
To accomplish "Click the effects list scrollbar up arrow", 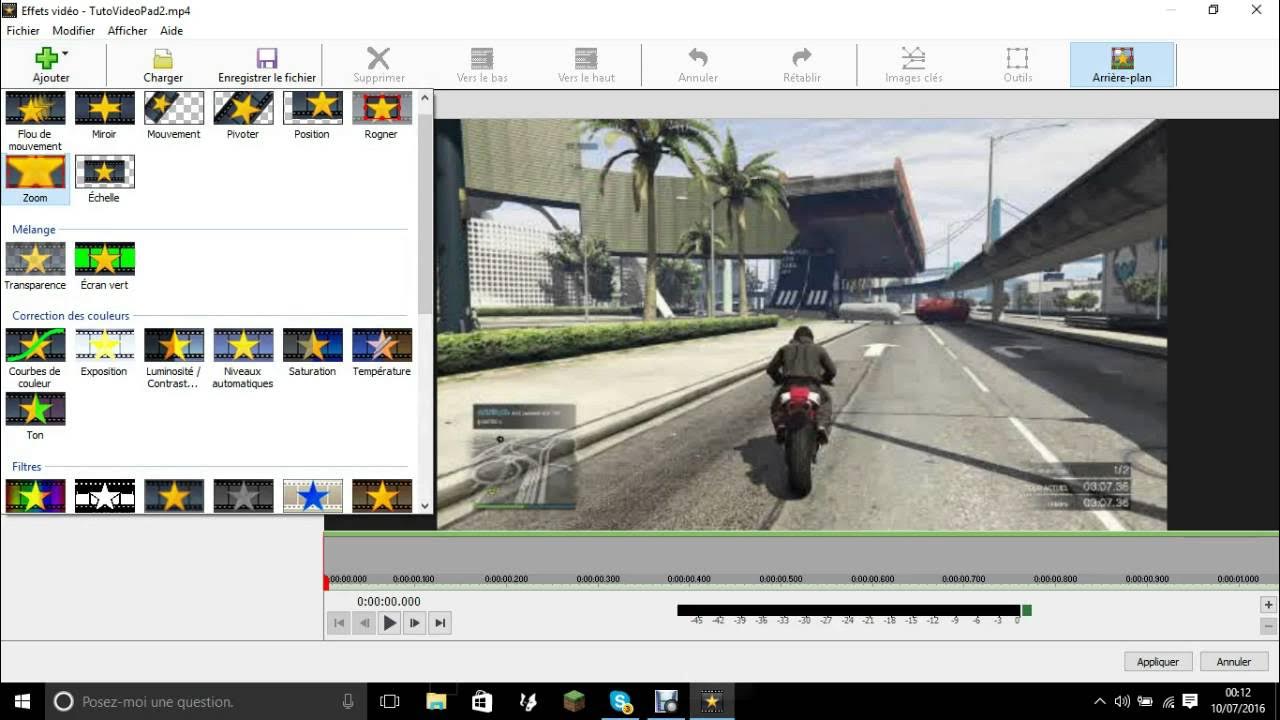I will point(425,97).
